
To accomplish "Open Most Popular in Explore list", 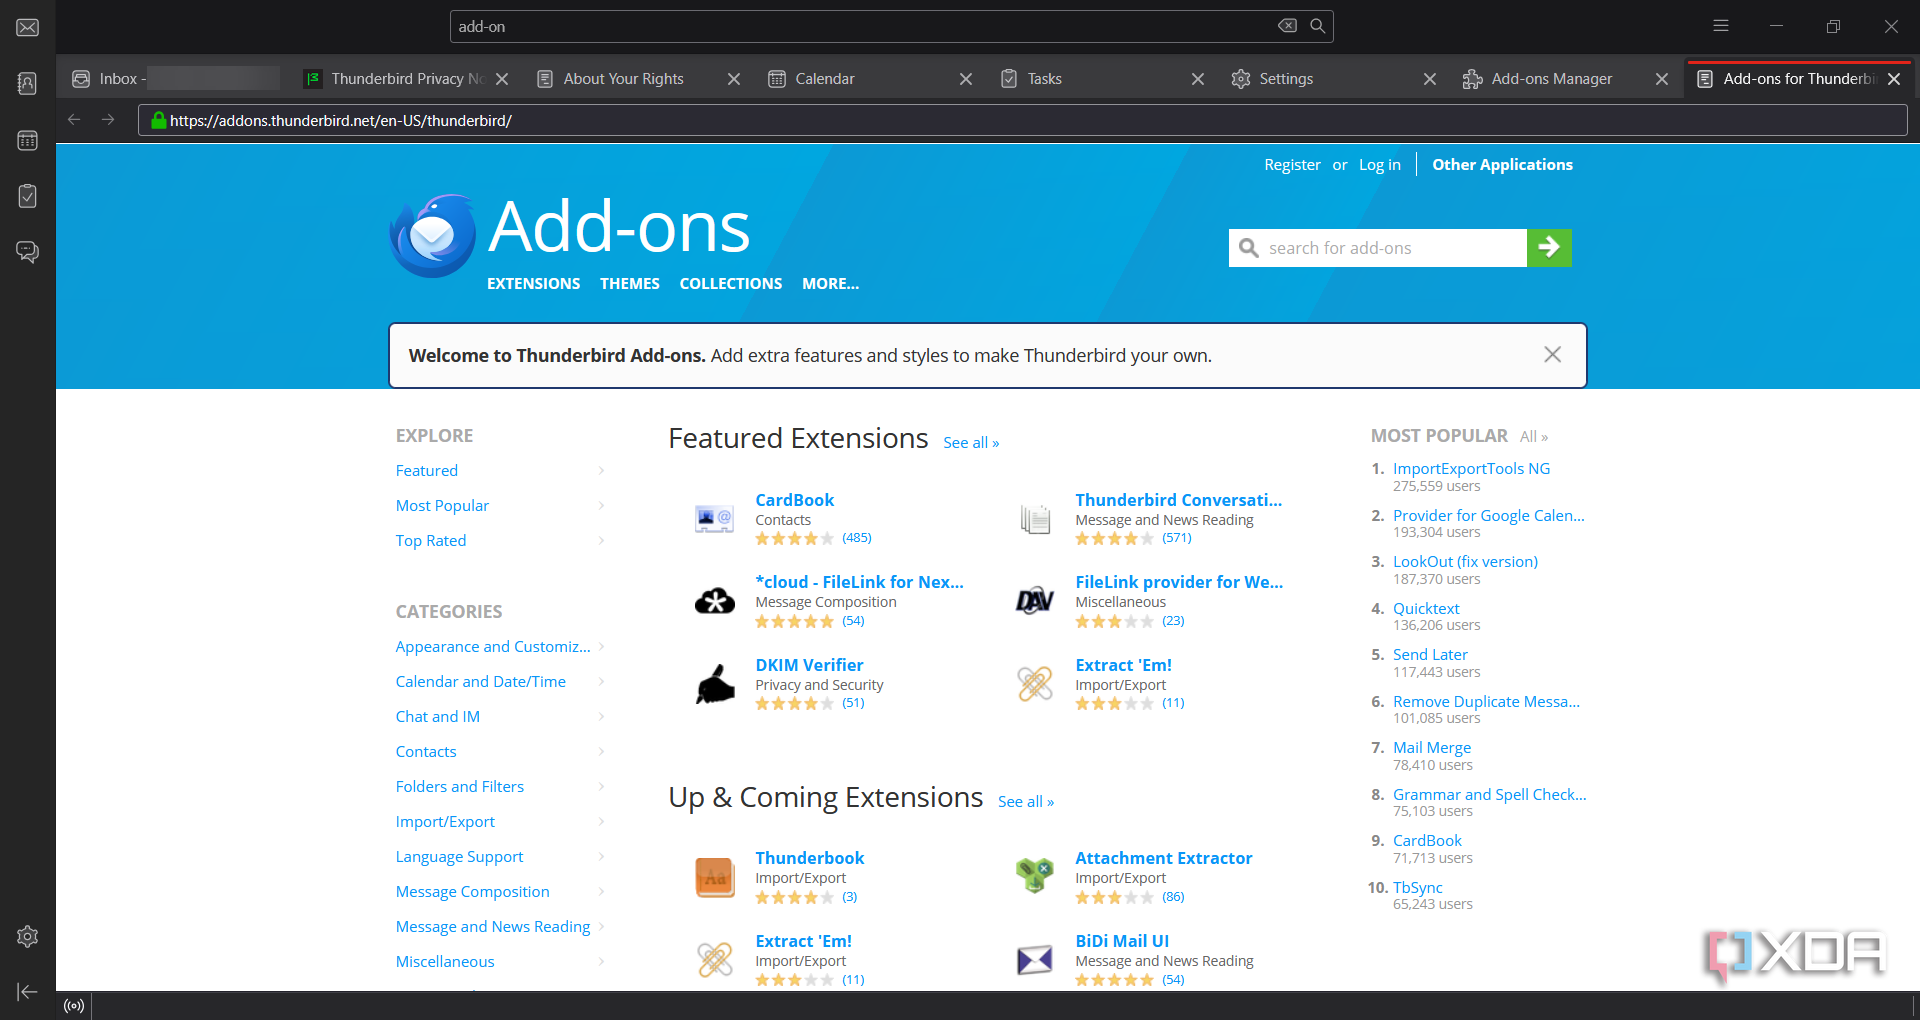I will (x=442, y=506).
